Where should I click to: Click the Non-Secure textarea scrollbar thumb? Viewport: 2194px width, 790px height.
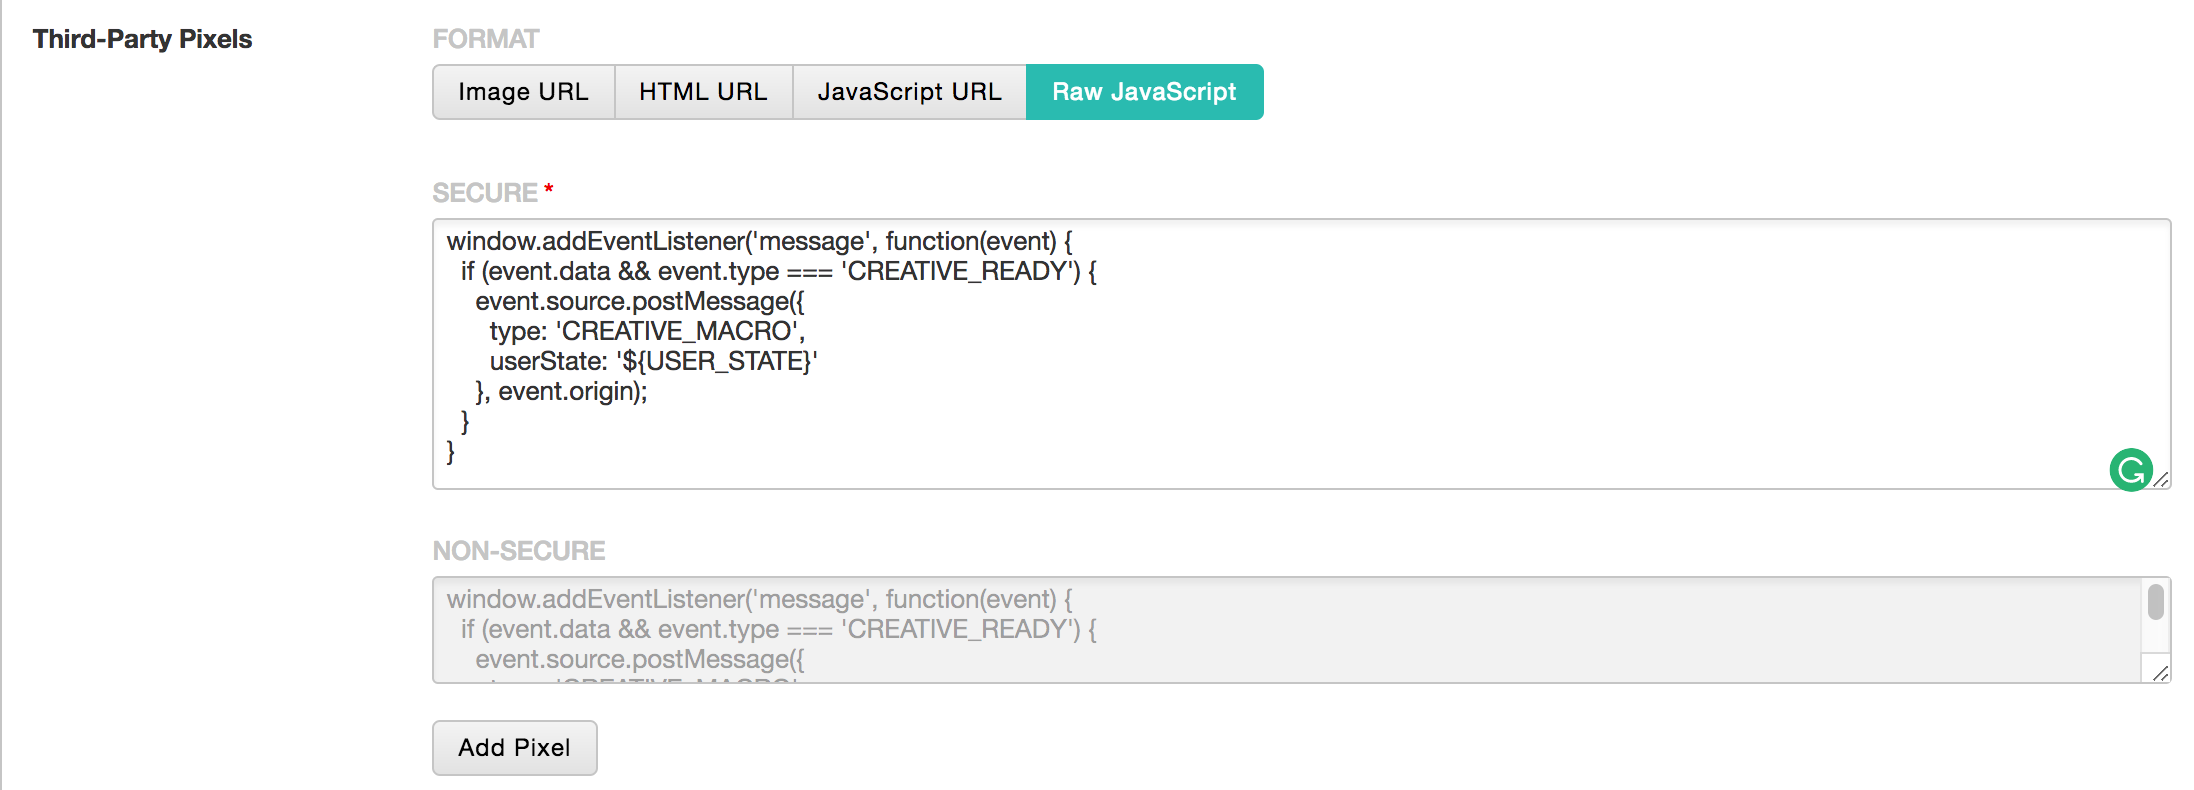(2155, 602)
